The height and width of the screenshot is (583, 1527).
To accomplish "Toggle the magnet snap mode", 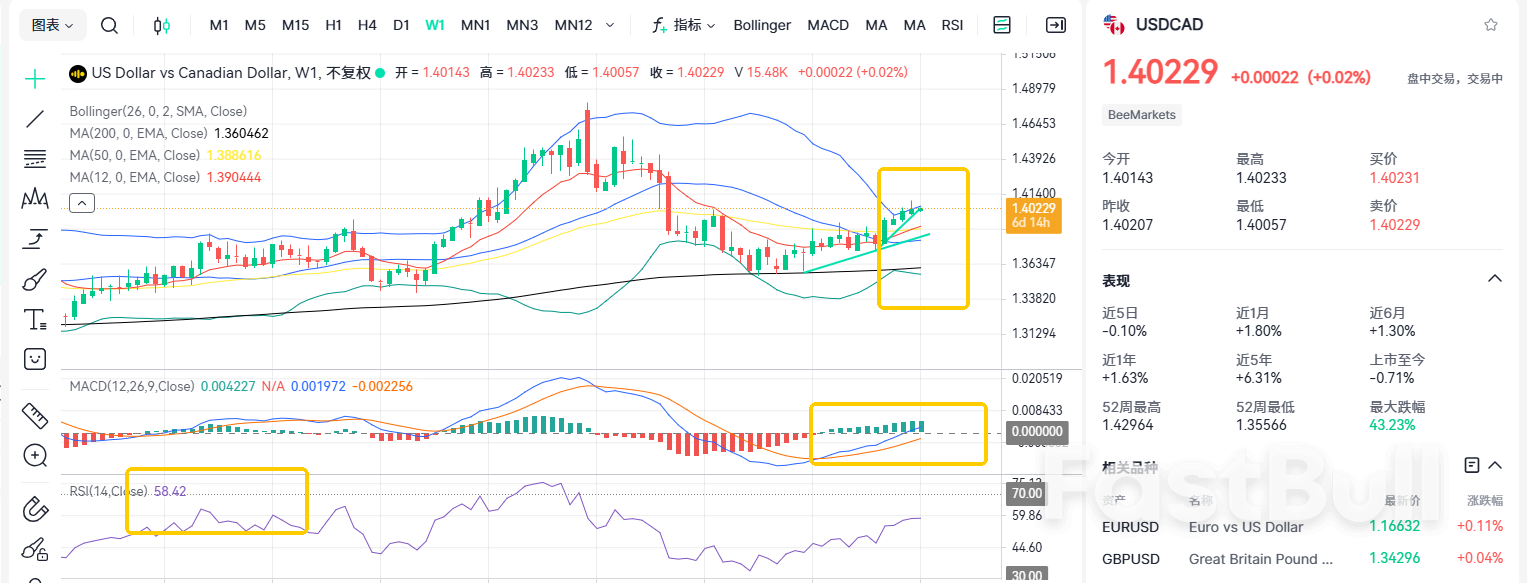I will point(35,508).
